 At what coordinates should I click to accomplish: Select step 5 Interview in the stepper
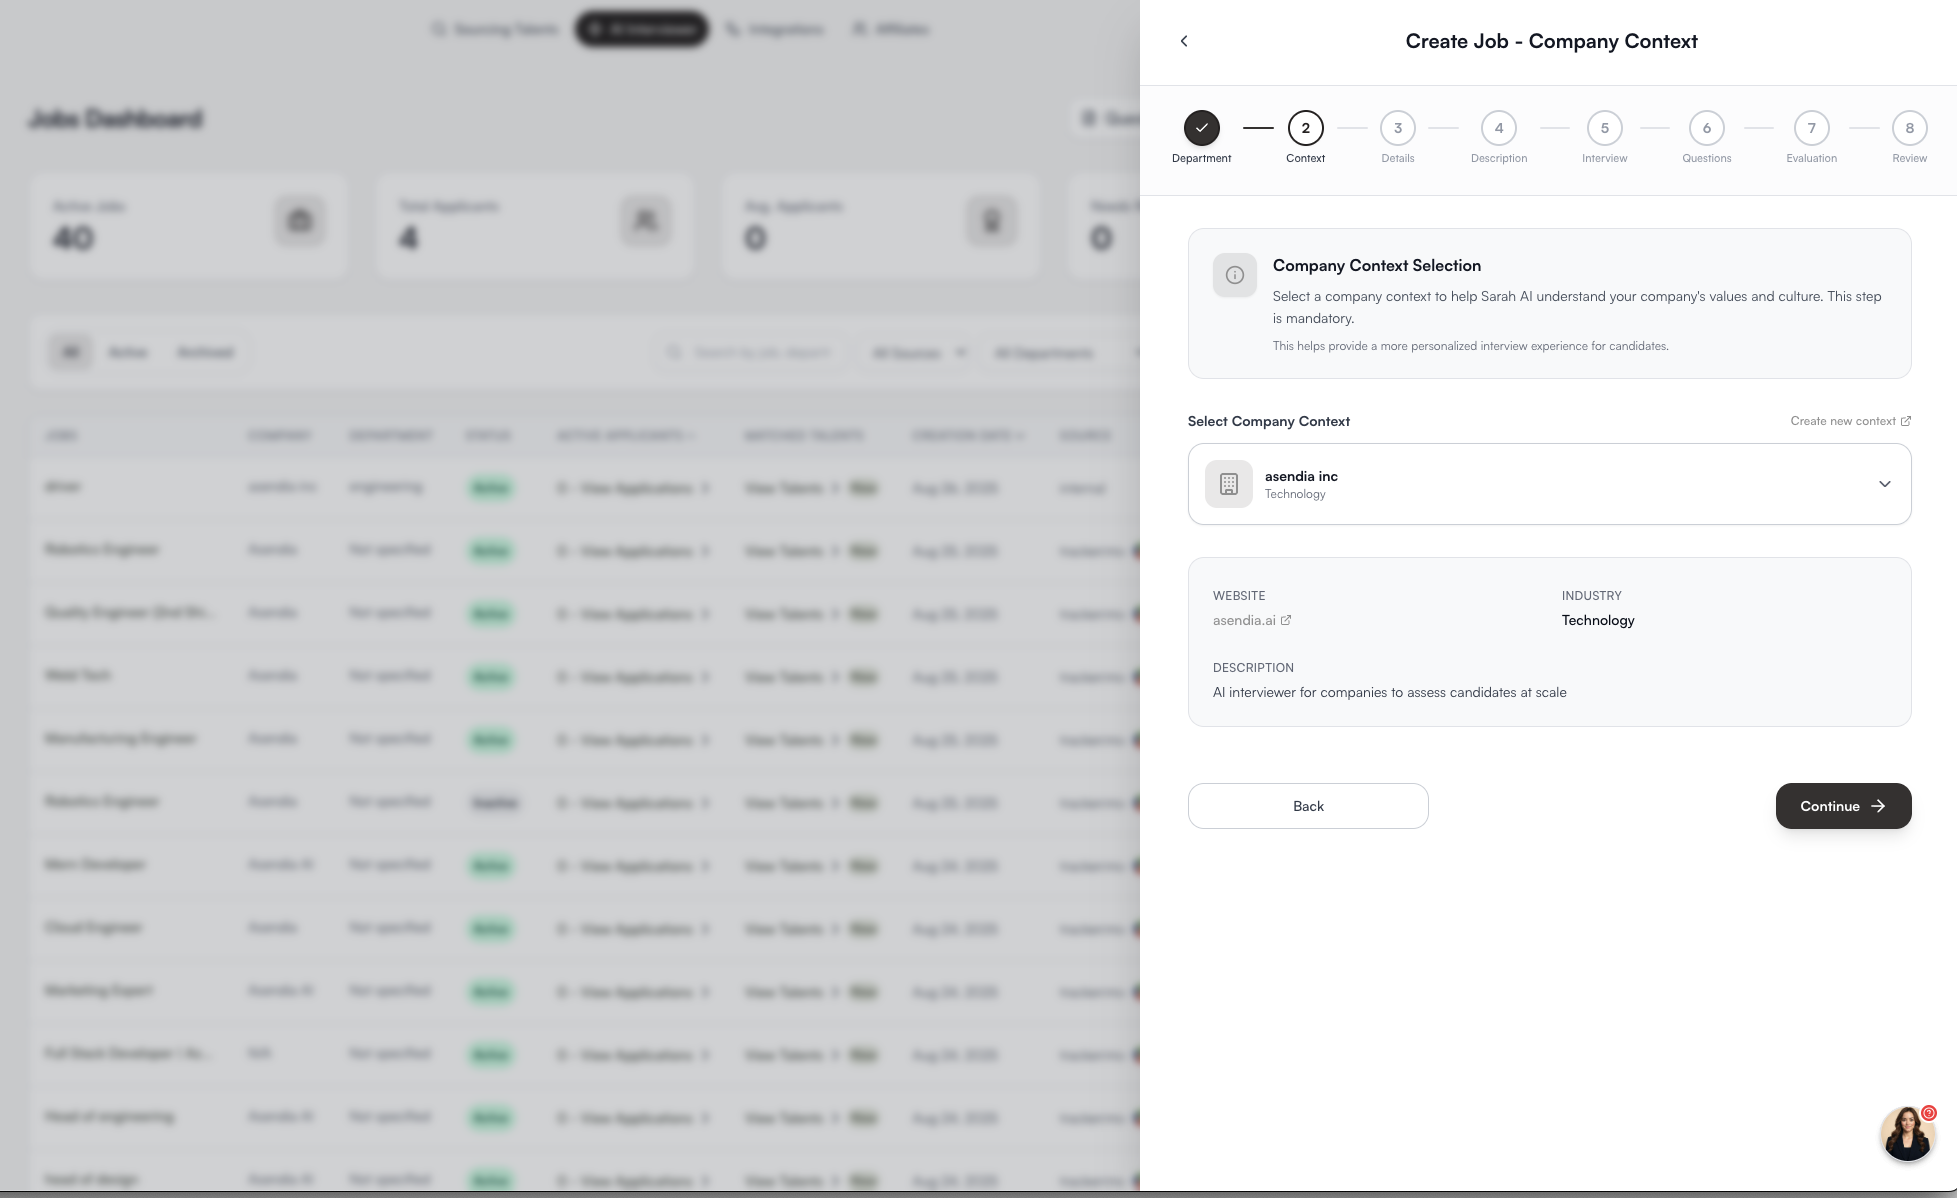point(1604,128)
